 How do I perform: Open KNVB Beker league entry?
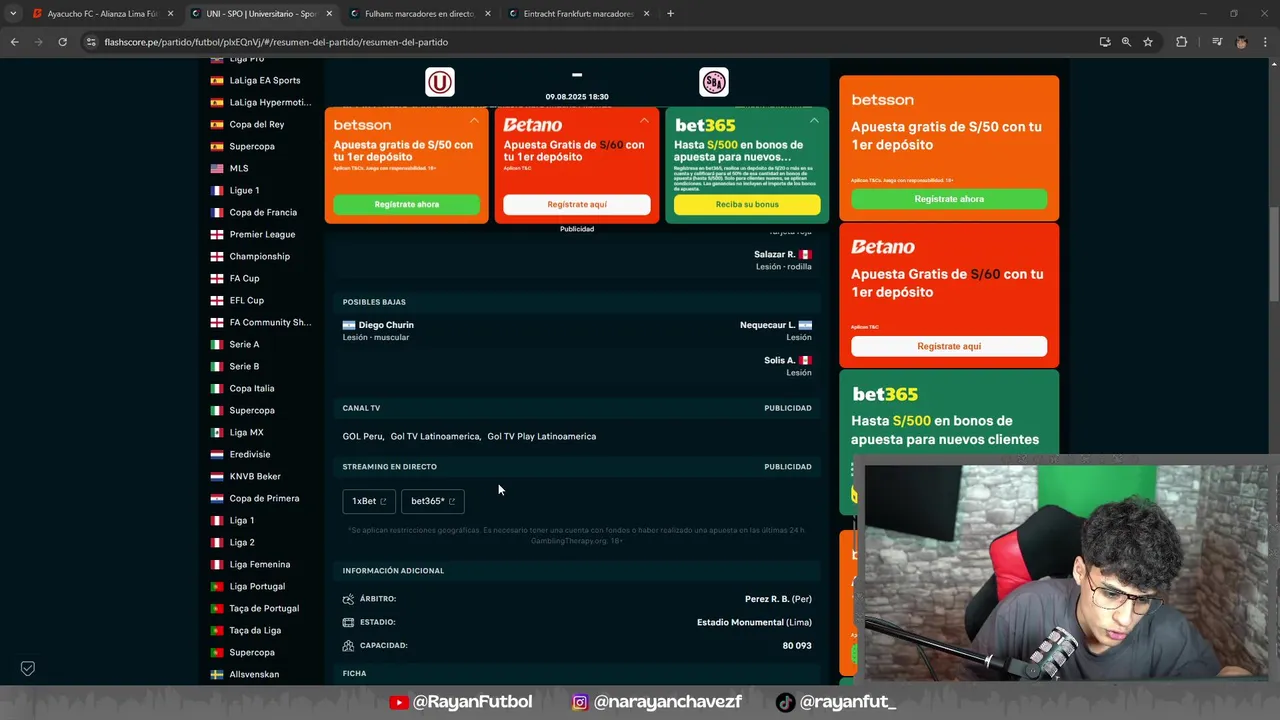tap(255, 476)
